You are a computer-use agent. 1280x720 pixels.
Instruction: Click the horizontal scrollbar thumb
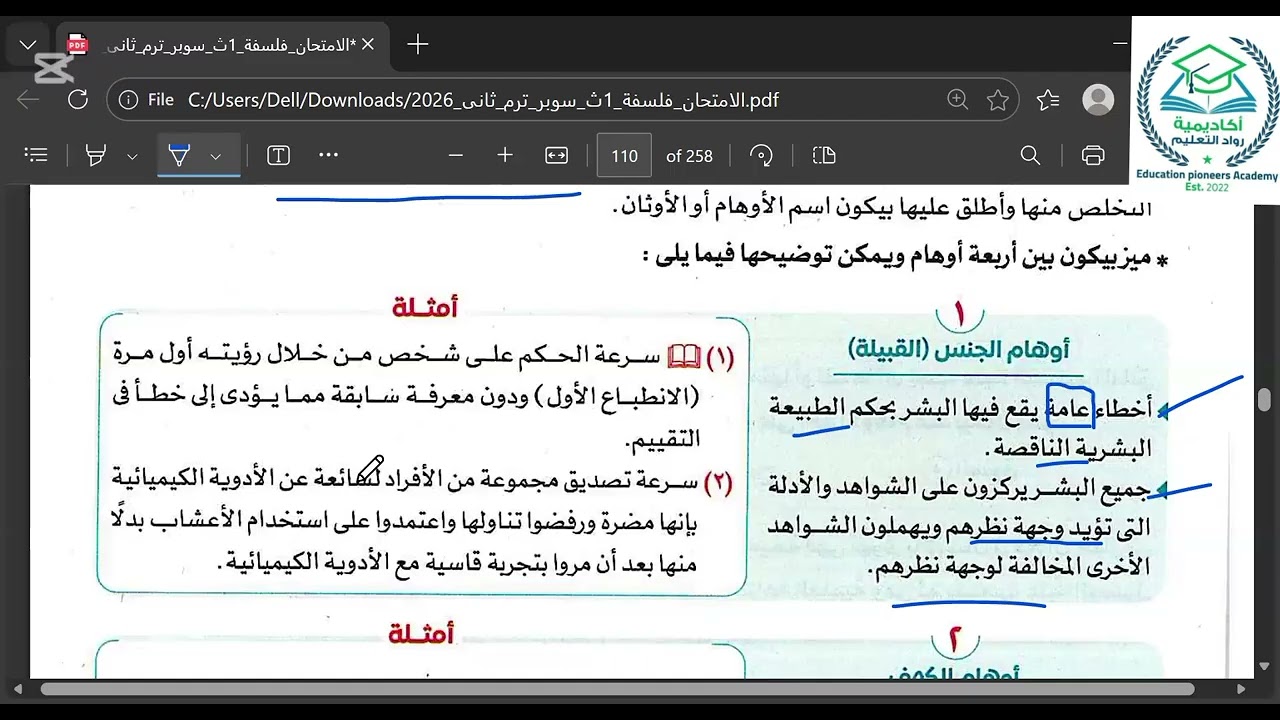617,689
